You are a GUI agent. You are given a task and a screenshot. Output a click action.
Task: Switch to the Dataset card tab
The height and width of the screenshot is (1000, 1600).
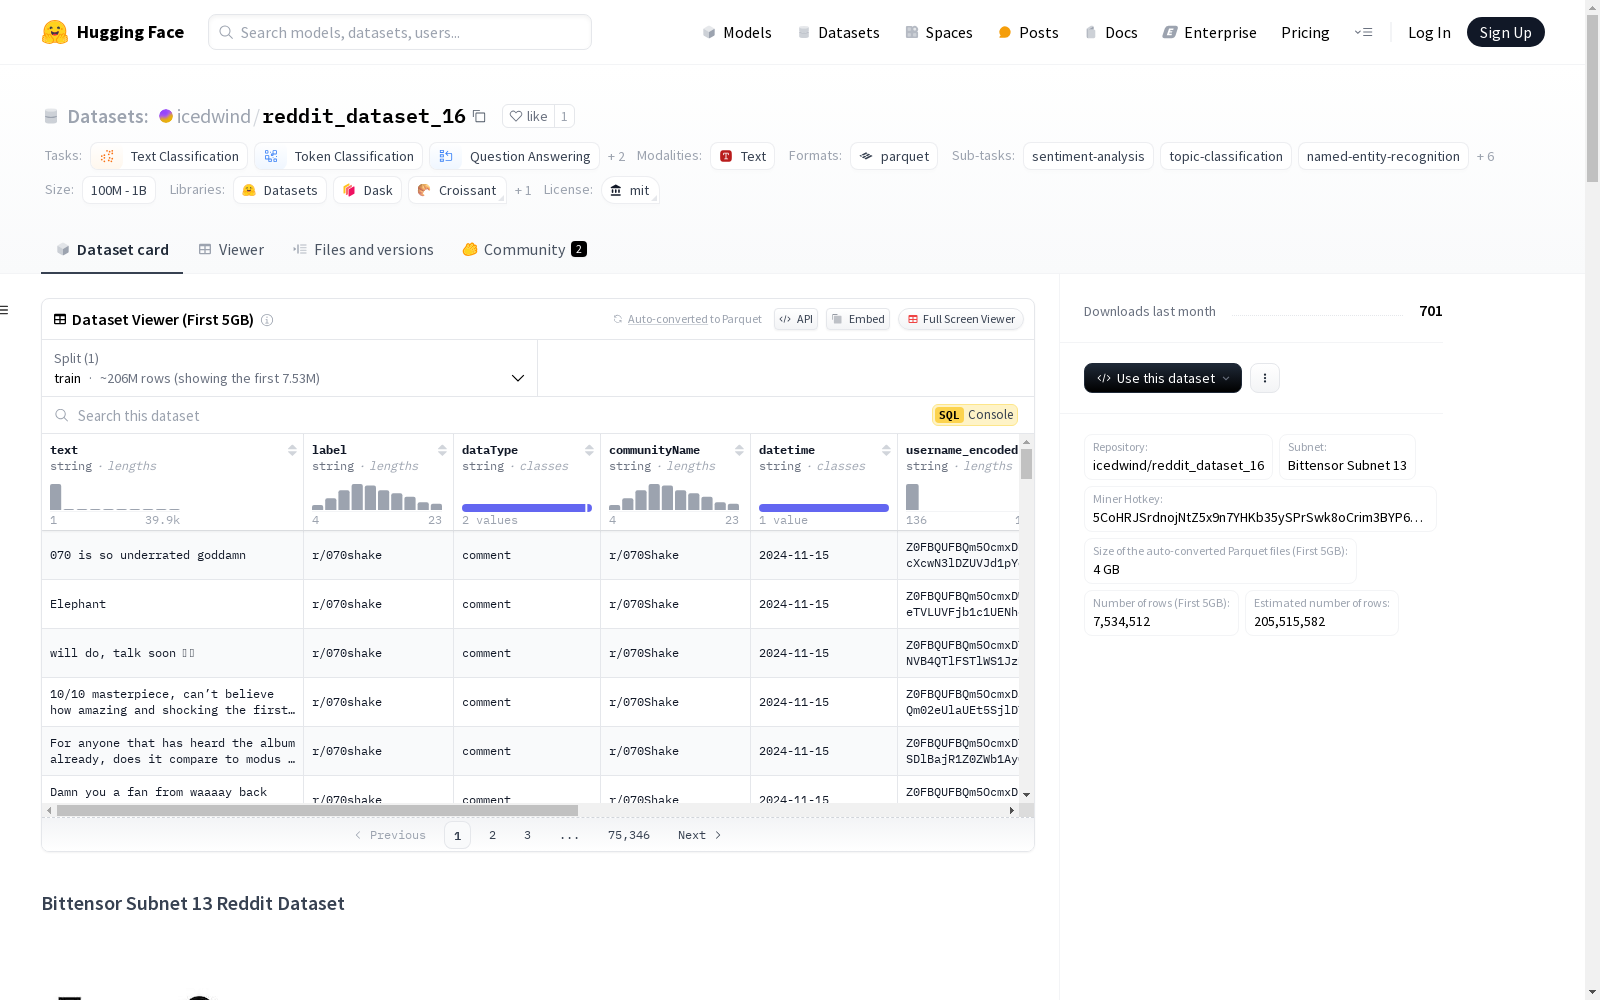[x=112, y=250]
